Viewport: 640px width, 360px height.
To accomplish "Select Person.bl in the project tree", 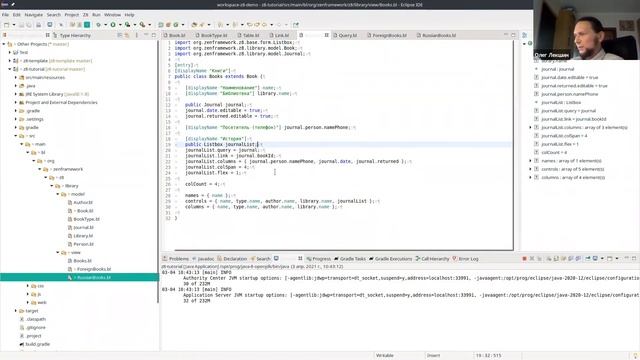I will click(80, 244).
